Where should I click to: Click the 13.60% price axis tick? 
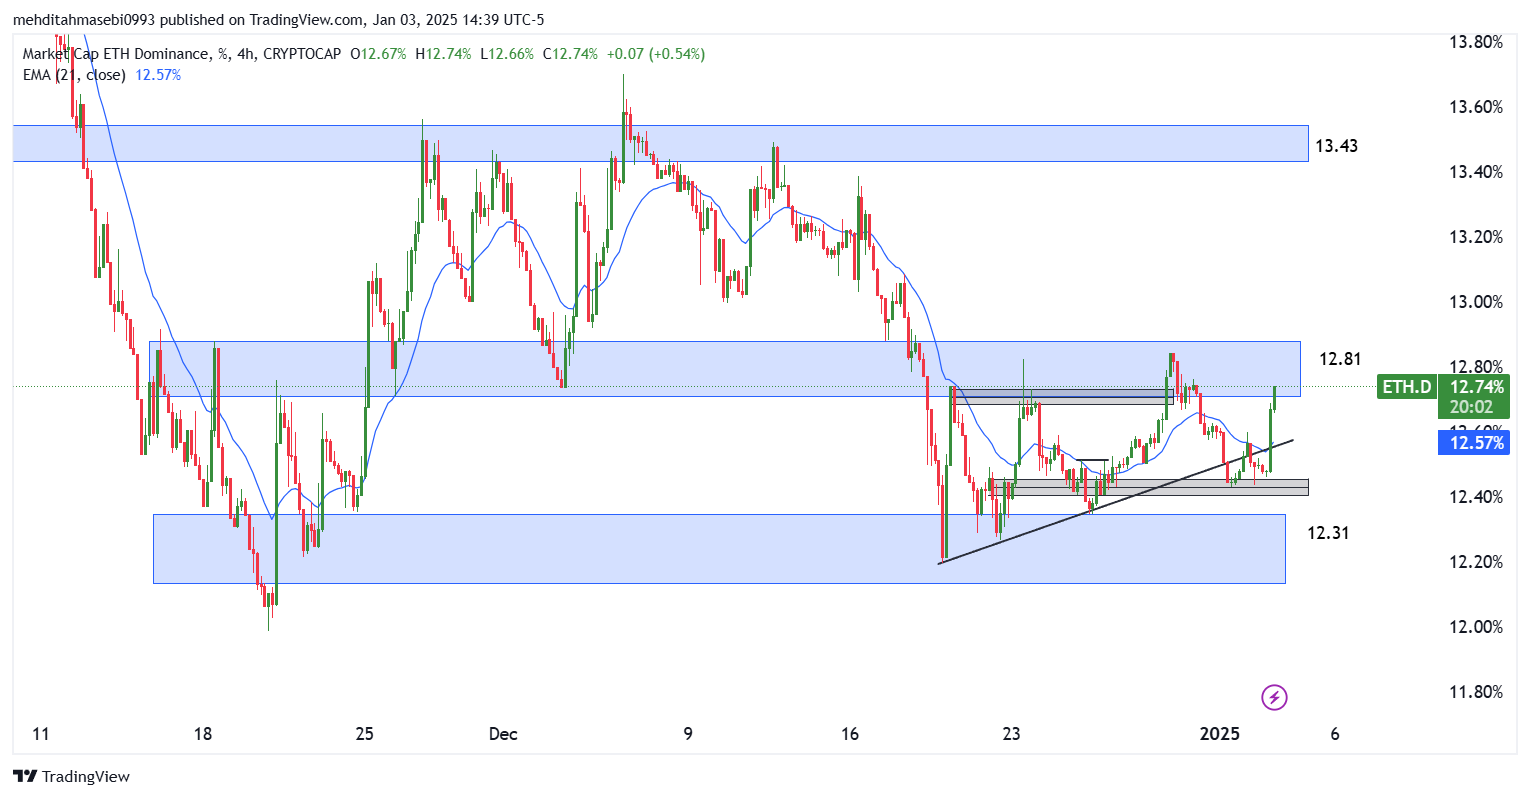click(1476, 107)
